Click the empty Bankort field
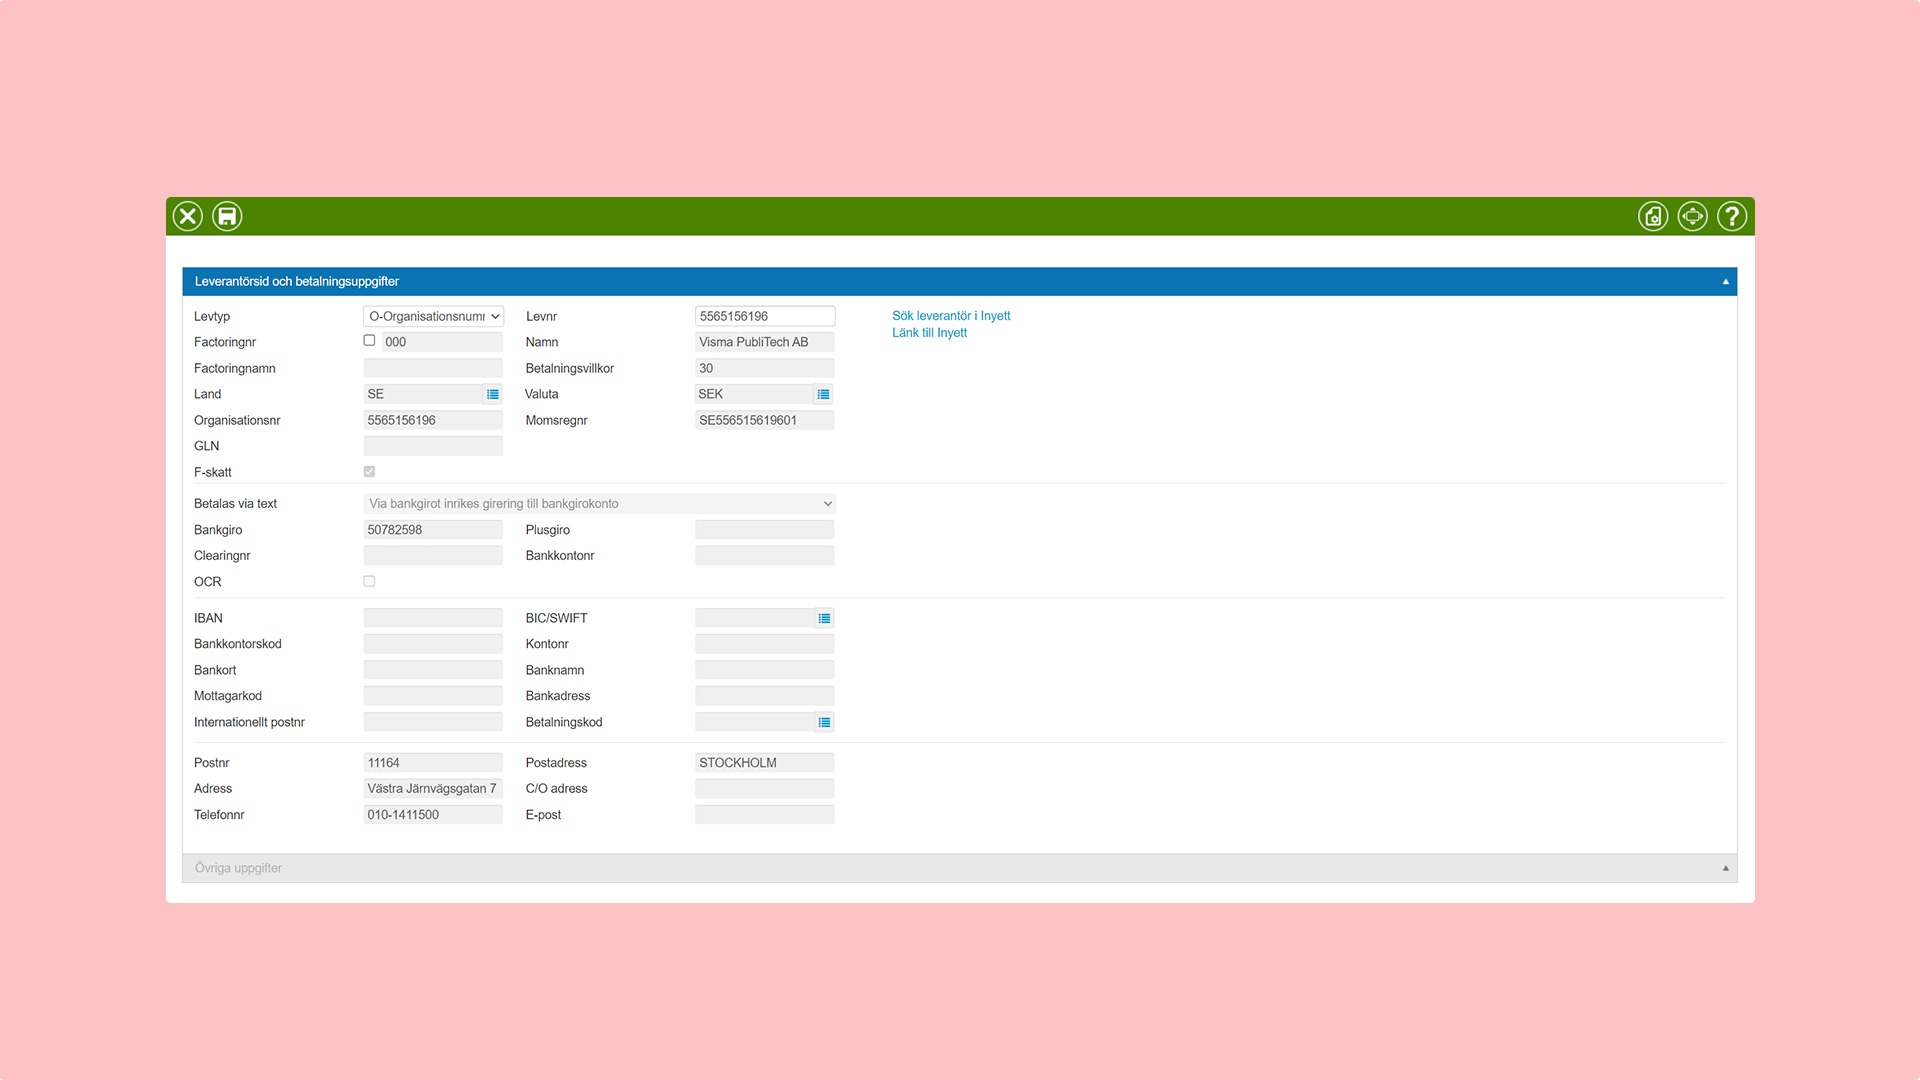This screenshot has height=1080, width=1920. 433,670
